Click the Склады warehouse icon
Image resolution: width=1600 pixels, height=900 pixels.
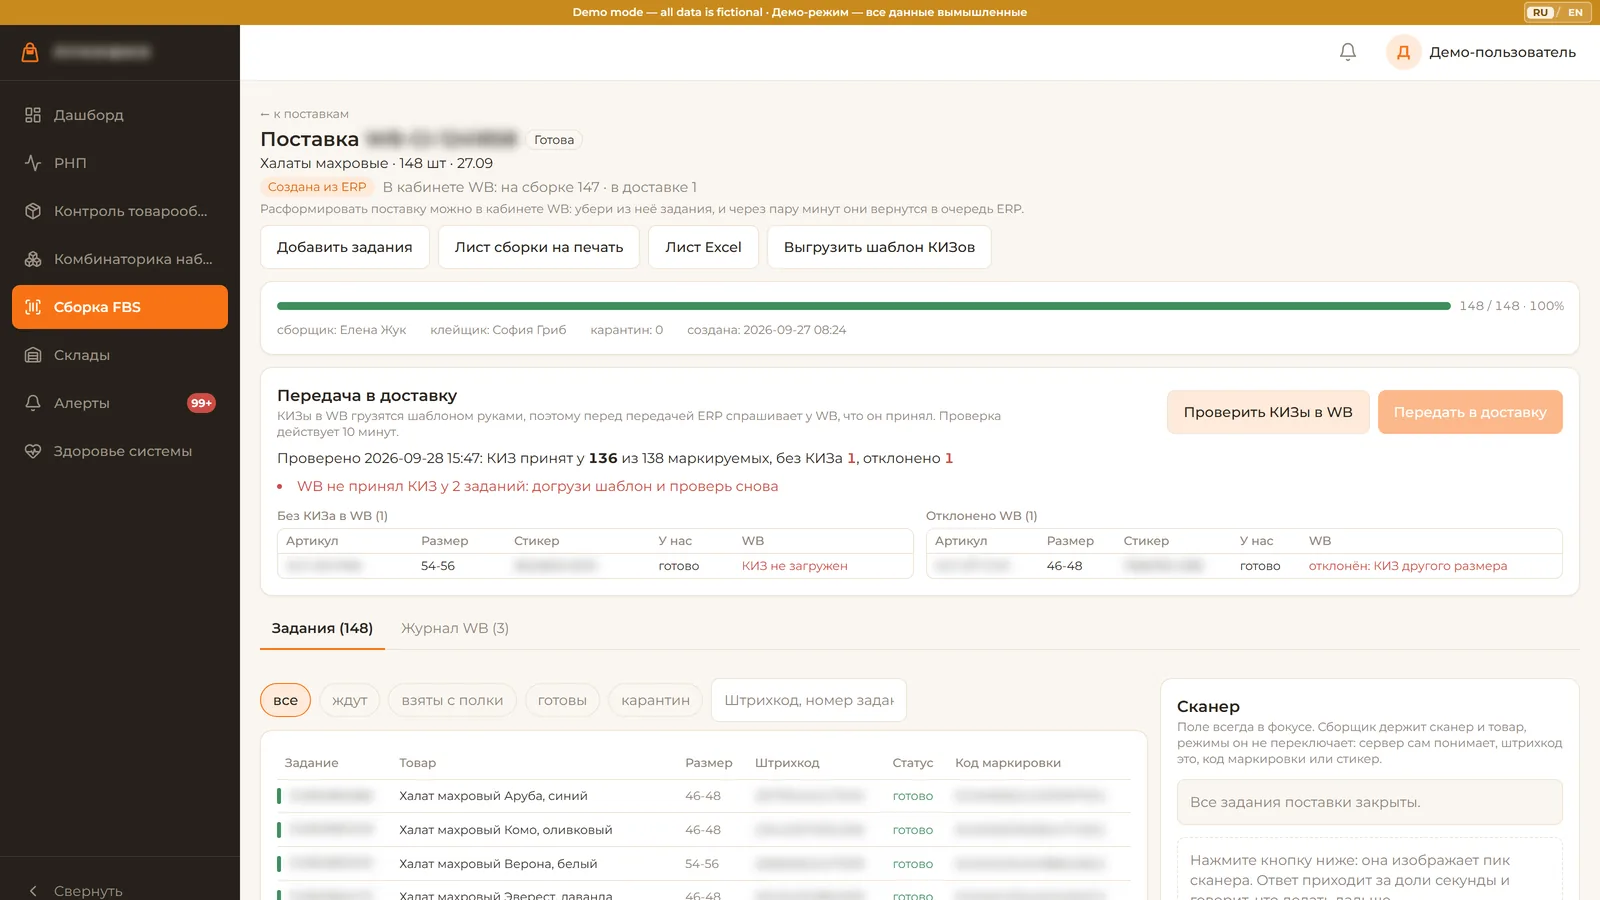point(33,355)
